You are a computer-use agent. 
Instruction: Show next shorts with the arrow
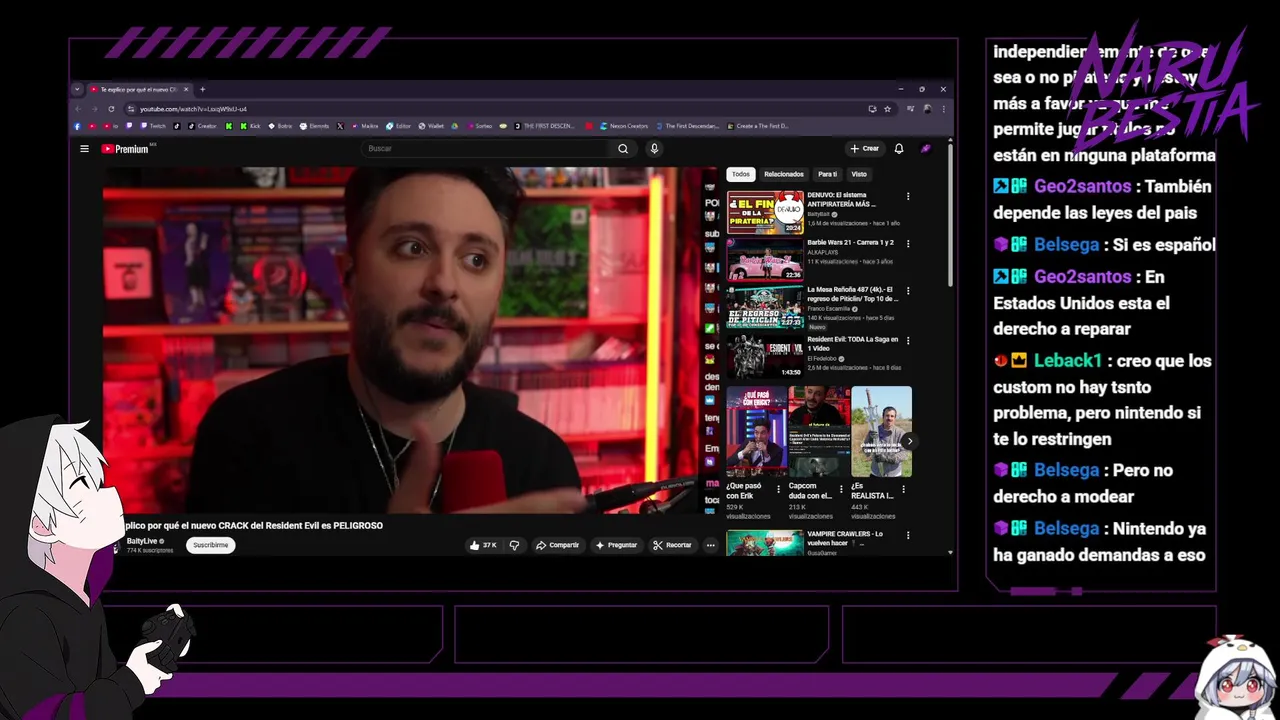tap(909, 441)
